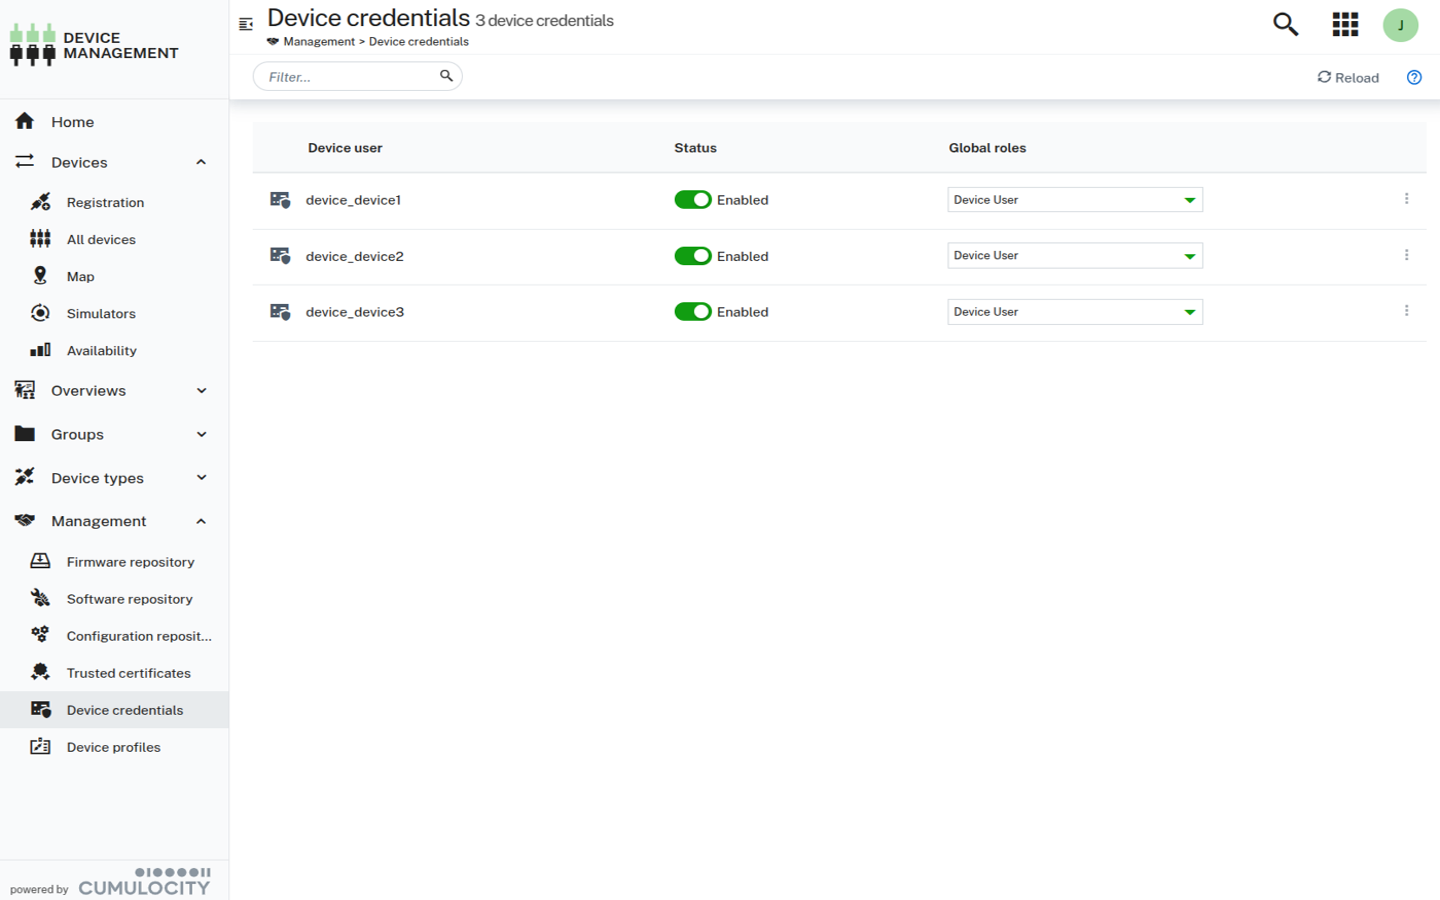Open the Trusted certificates page

click(128, 672)
